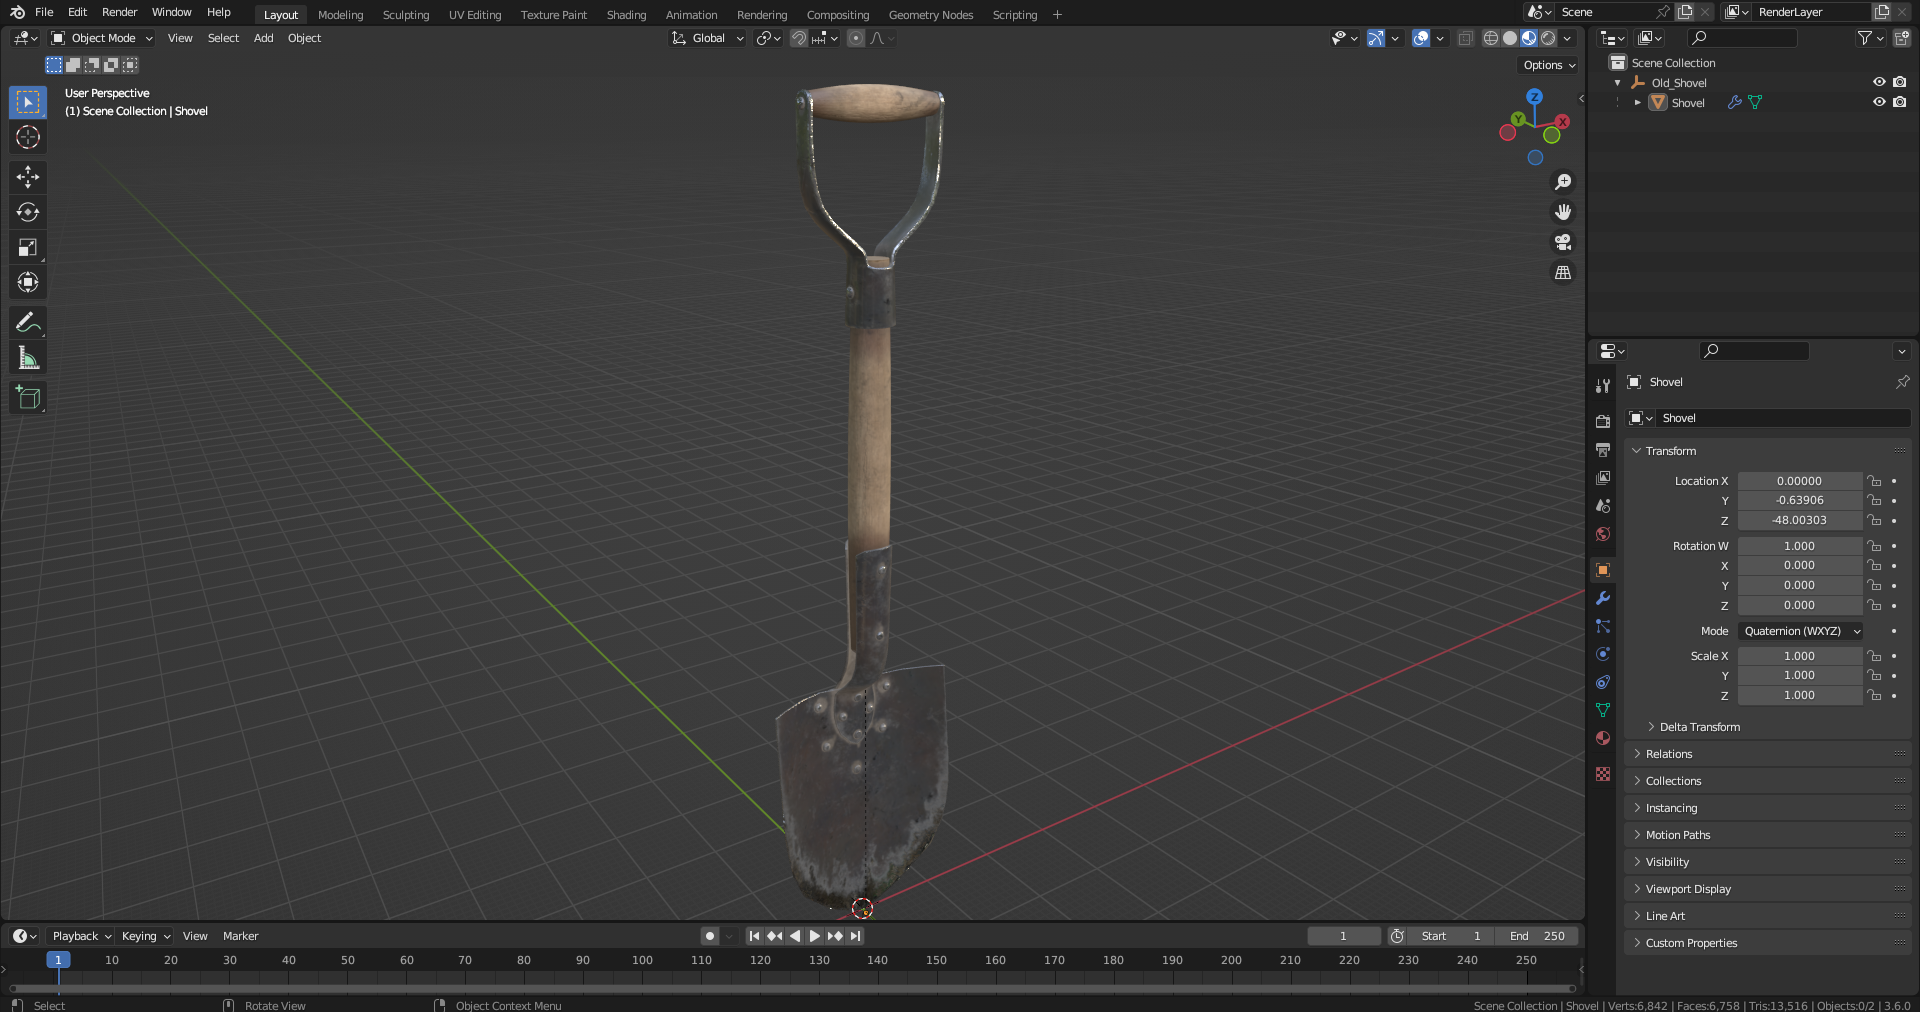
Task: Hide Shovel object in viewport
Action: (x=1879, y=102)
